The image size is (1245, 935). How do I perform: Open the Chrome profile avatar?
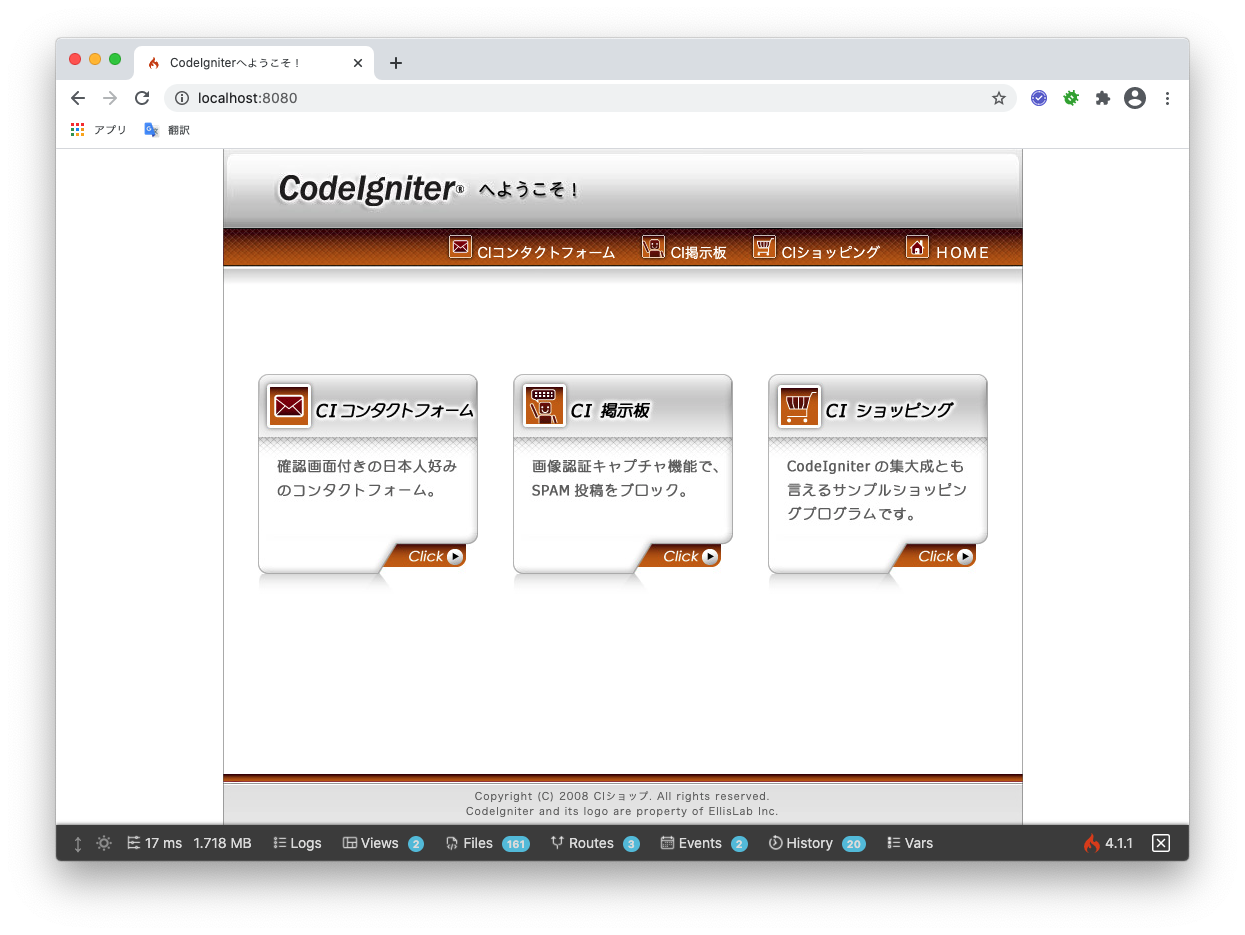point(1135,98)
